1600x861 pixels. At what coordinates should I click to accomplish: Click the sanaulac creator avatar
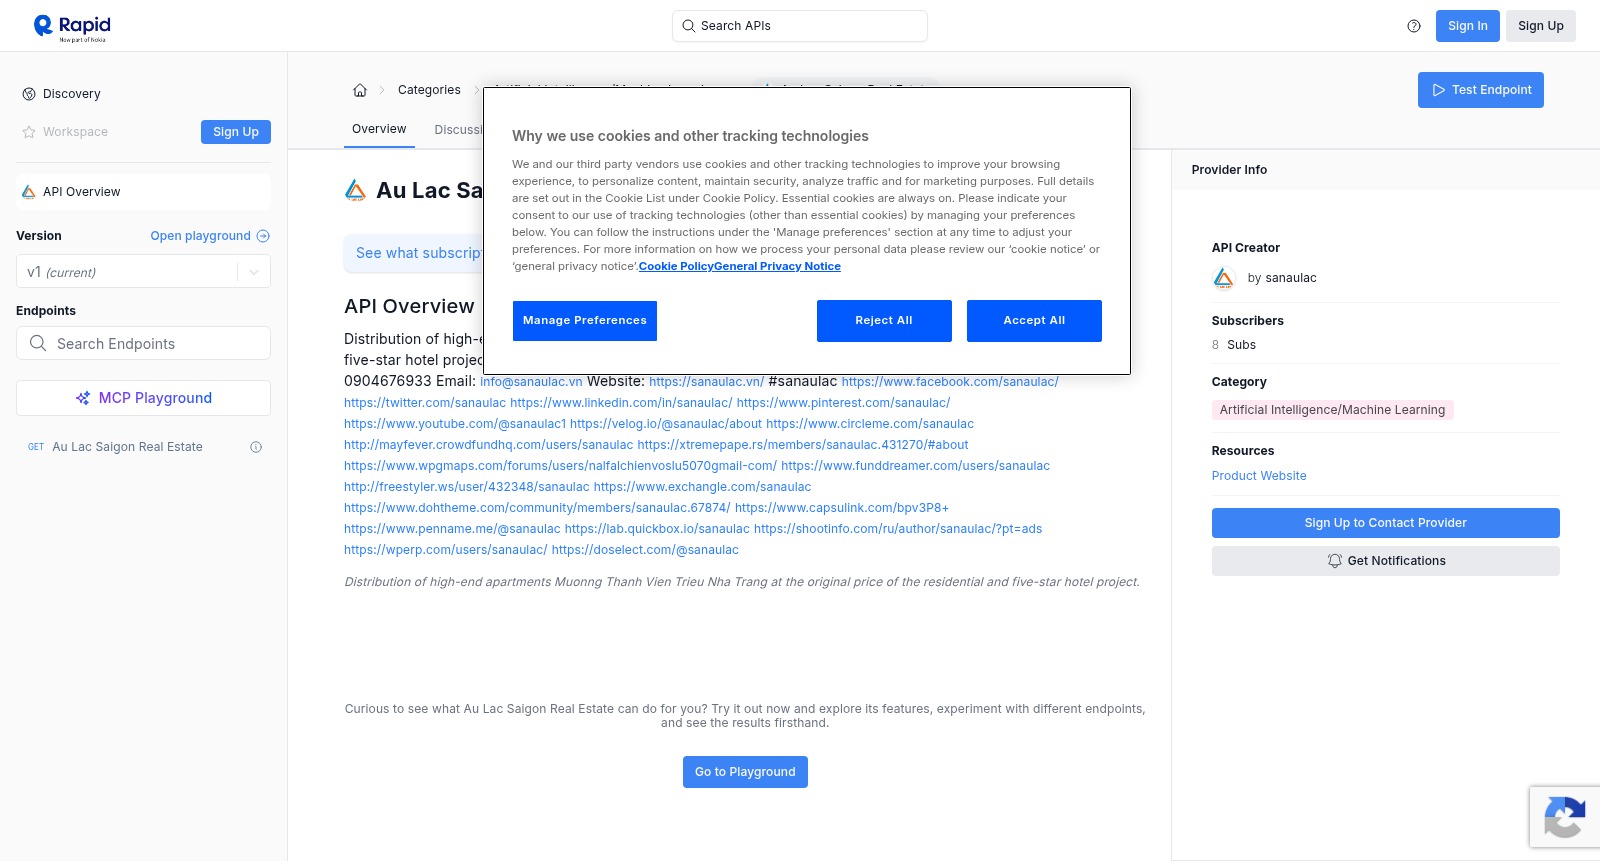click(x=1224, y=278)
